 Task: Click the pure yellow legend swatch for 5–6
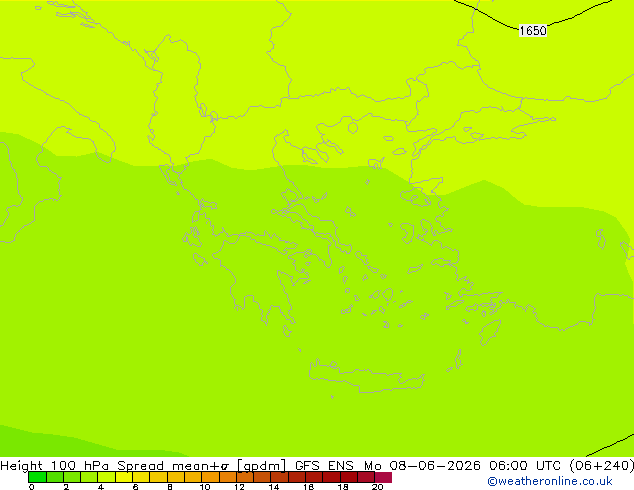(x=124, y=477)
